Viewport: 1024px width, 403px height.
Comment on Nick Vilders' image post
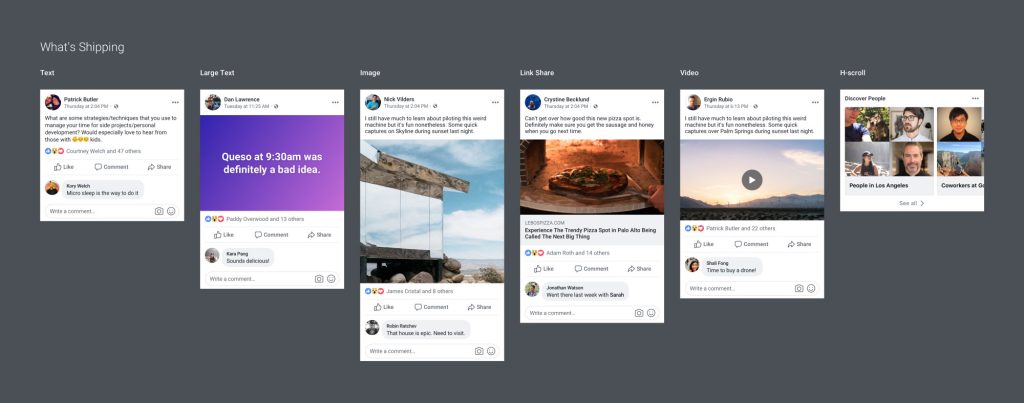point(431,307)
